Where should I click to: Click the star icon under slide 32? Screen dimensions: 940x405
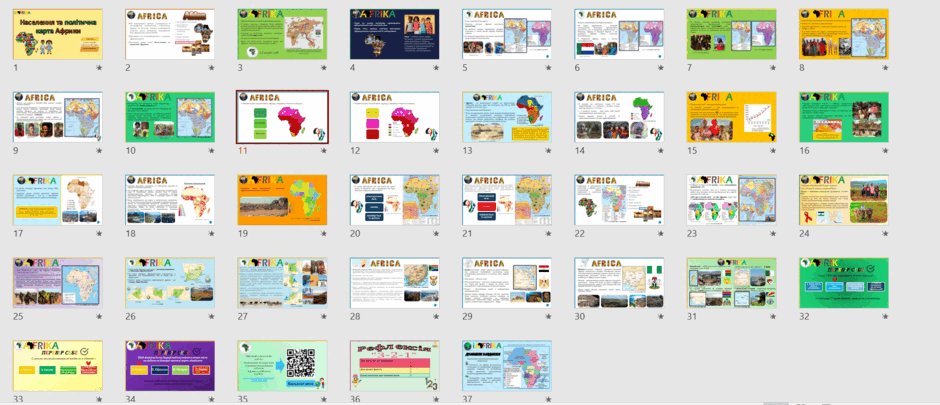(885, 316)
